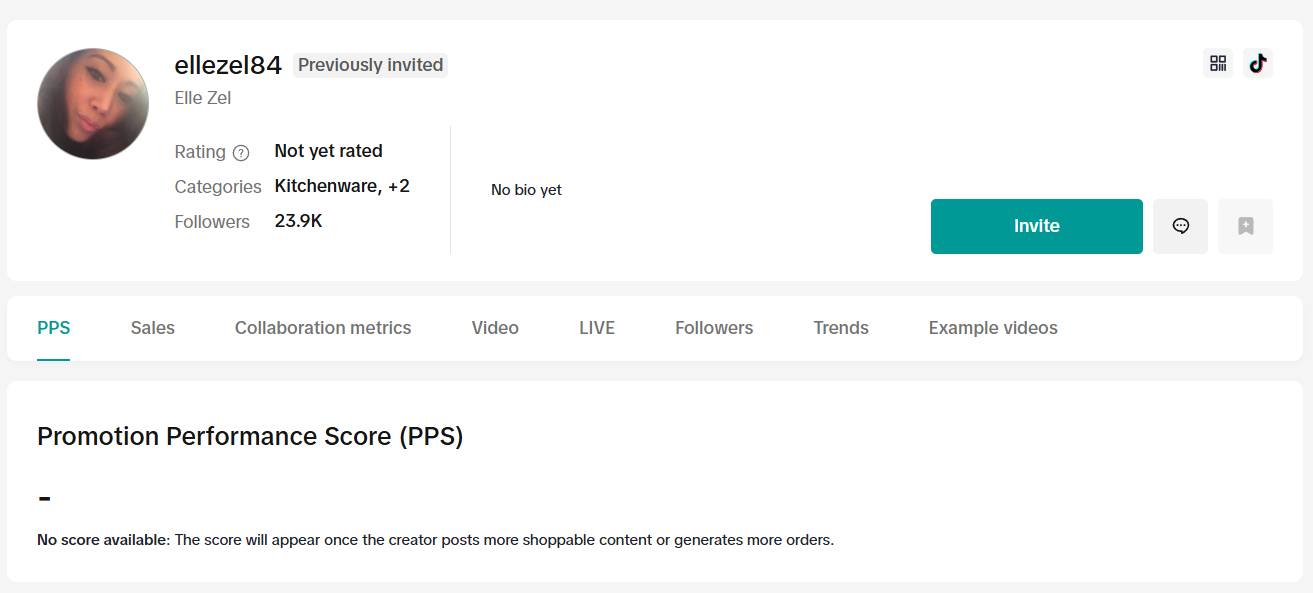Viewport: 1313px width, 593px height.
Task: Open the Collaboration metrics tab
Action: [323, 328]
